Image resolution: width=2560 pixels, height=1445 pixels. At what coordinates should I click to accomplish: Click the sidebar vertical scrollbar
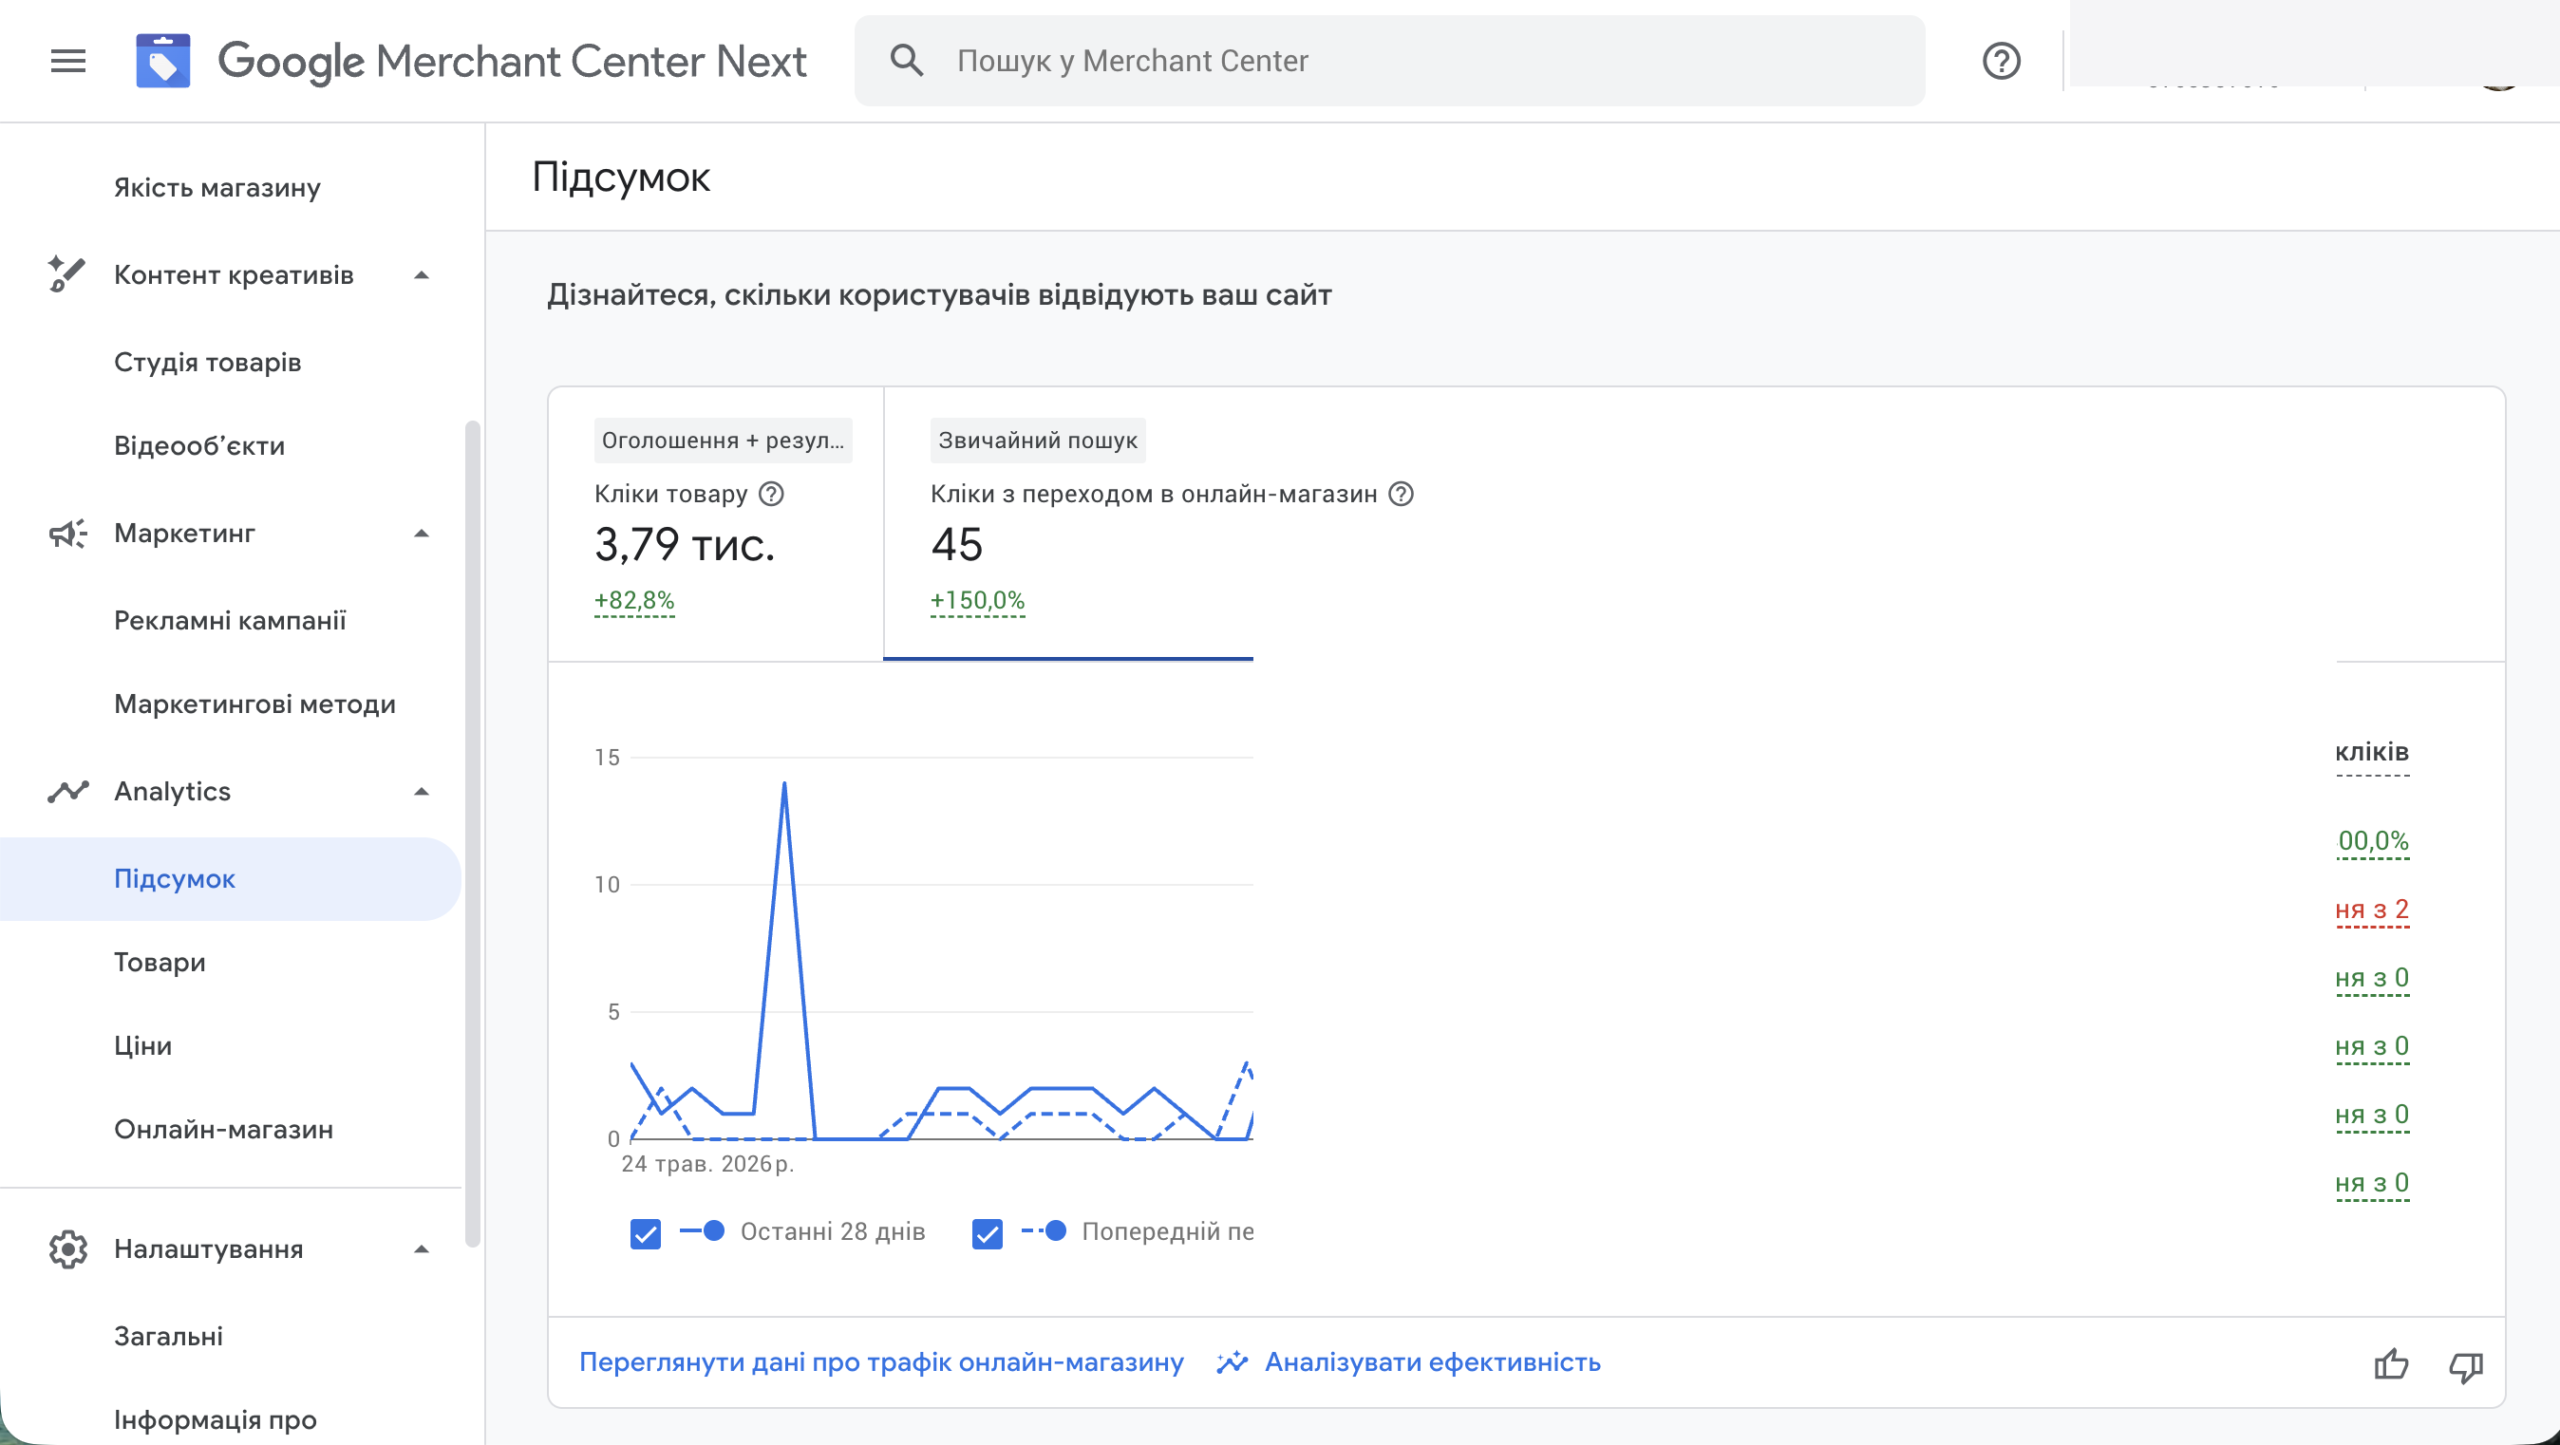click(x=472, y=834)
